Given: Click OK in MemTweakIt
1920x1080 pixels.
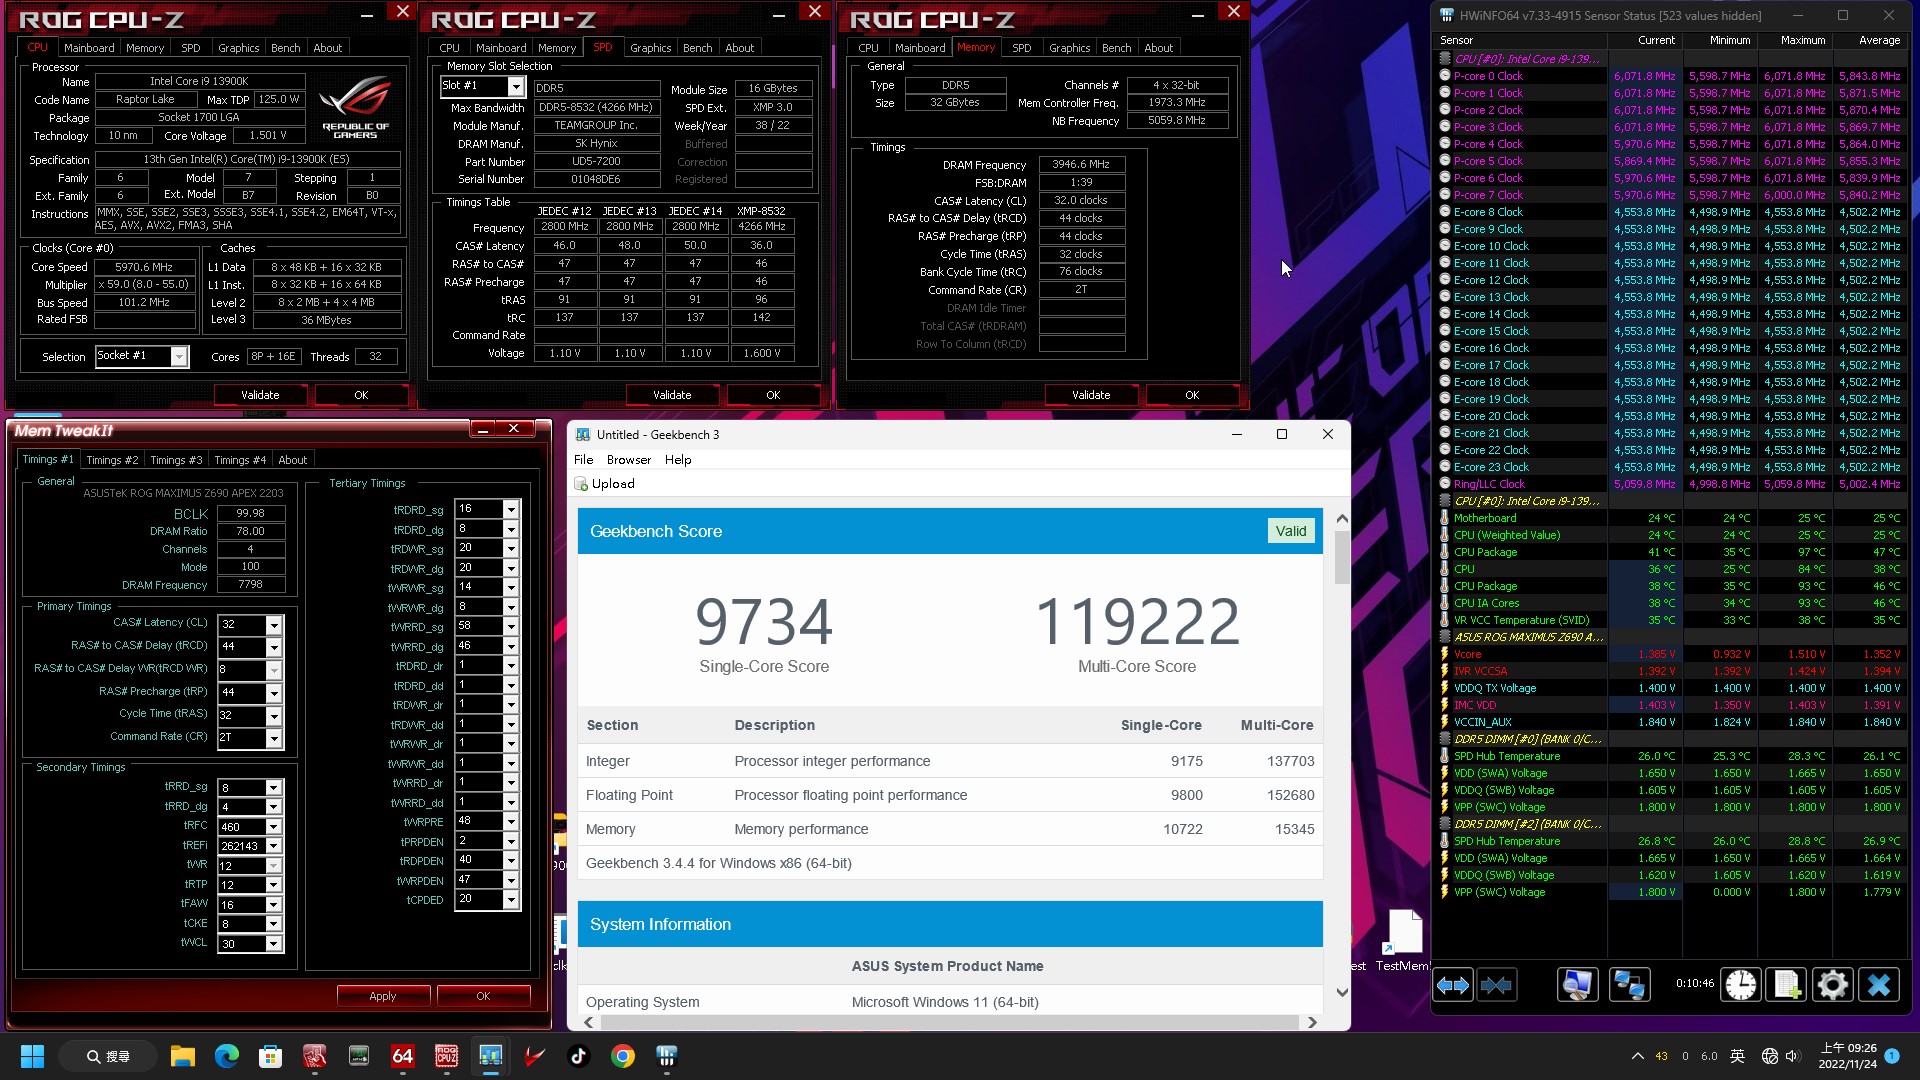Looking at the screenshot, I should pyautogui.click(x=483, y=996).
